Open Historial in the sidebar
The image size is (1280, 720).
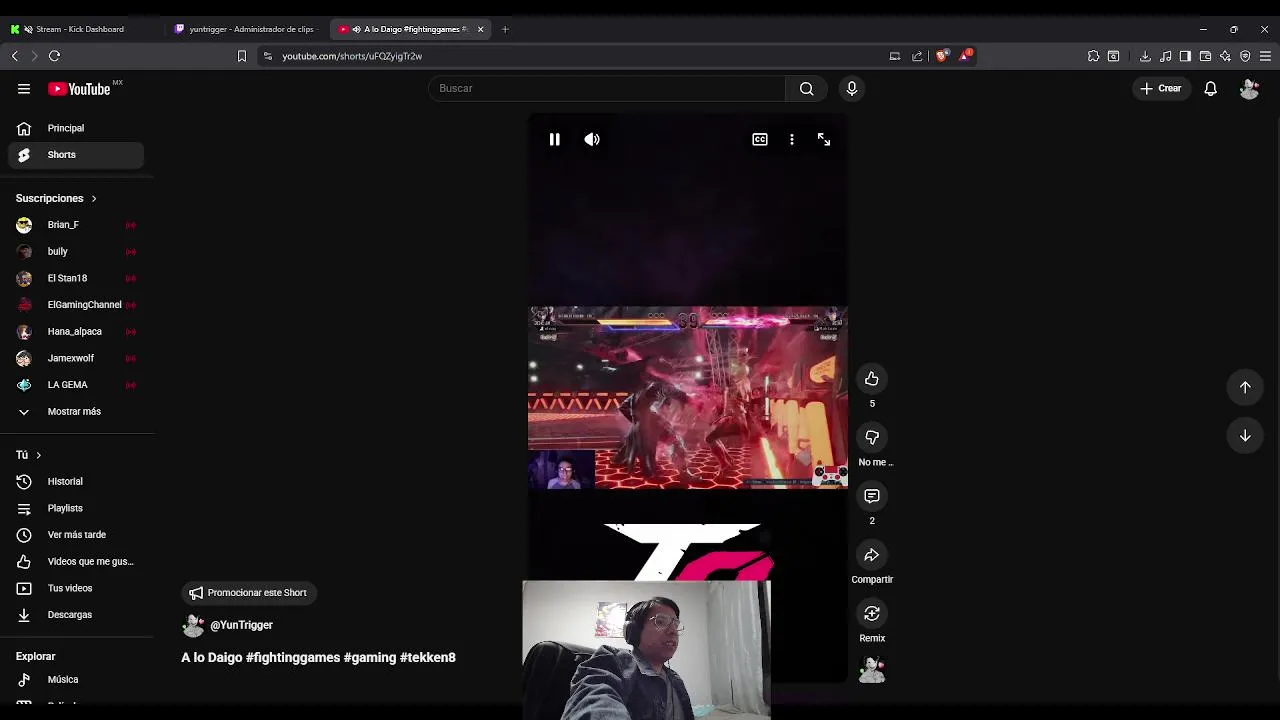pyautogui.click(x=76, y=481)
